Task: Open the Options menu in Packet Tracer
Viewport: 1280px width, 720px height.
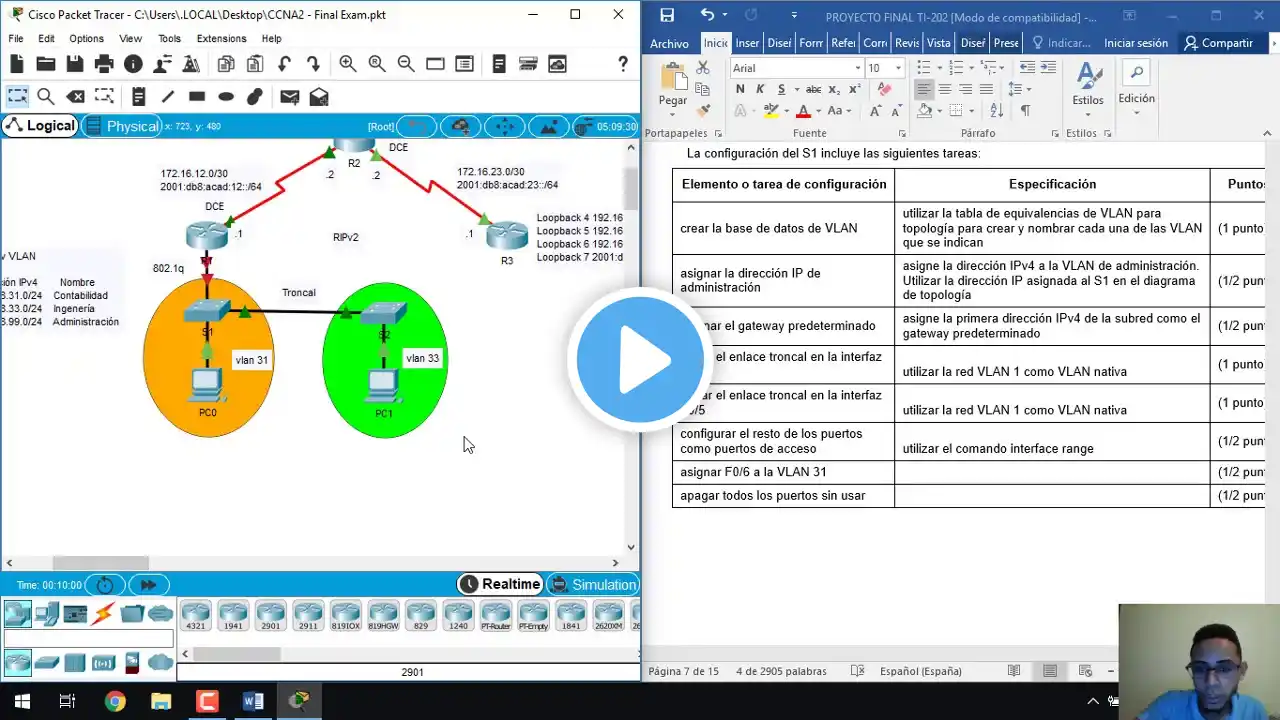Action: point(86,38)
